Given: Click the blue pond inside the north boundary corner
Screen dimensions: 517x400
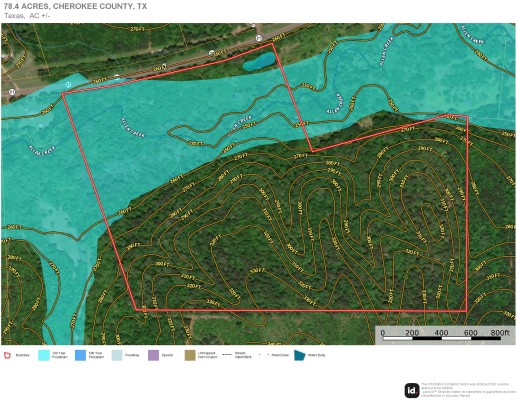Looking at the screenshot, I should click(x=259, y=62).
